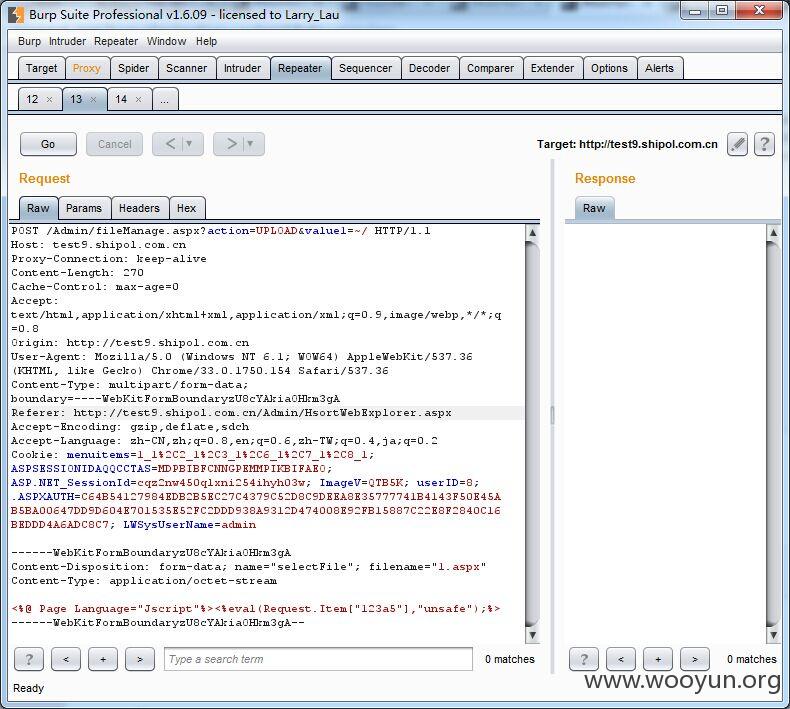Screen dimensions: 790x709
Task: Close Repeater tab 14
Action: (x=139, y=100)
